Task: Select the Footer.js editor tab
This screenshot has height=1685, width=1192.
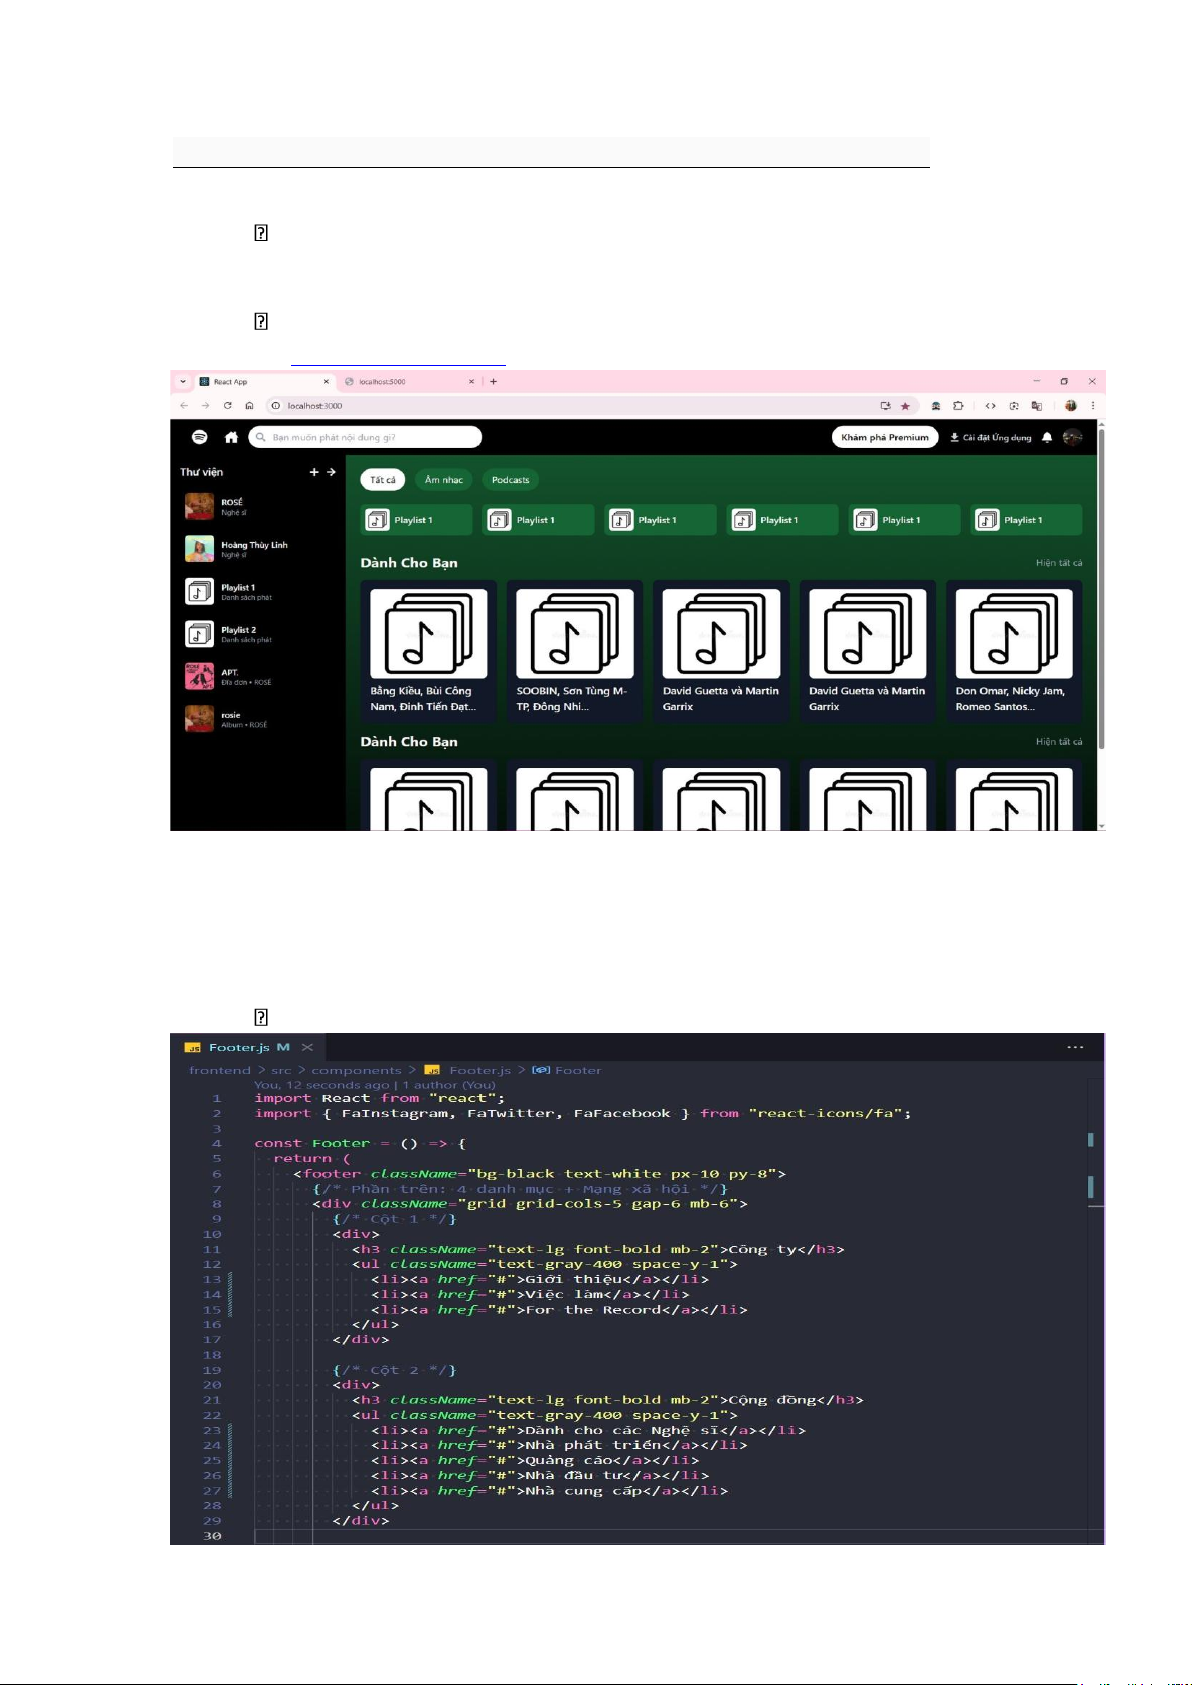Action: pyautogui.click(x=238, y=1047)
